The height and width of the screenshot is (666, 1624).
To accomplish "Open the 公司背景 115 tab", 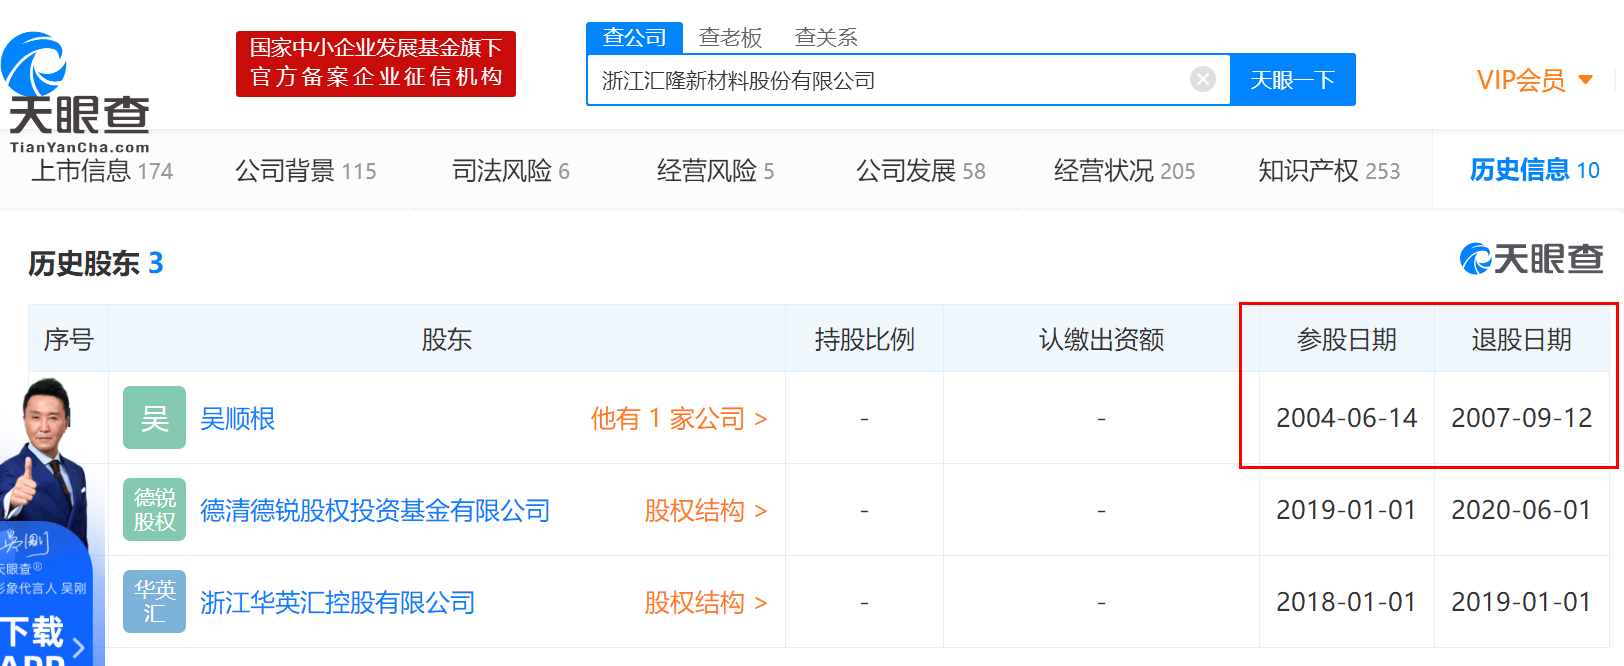I will point(306,171).
